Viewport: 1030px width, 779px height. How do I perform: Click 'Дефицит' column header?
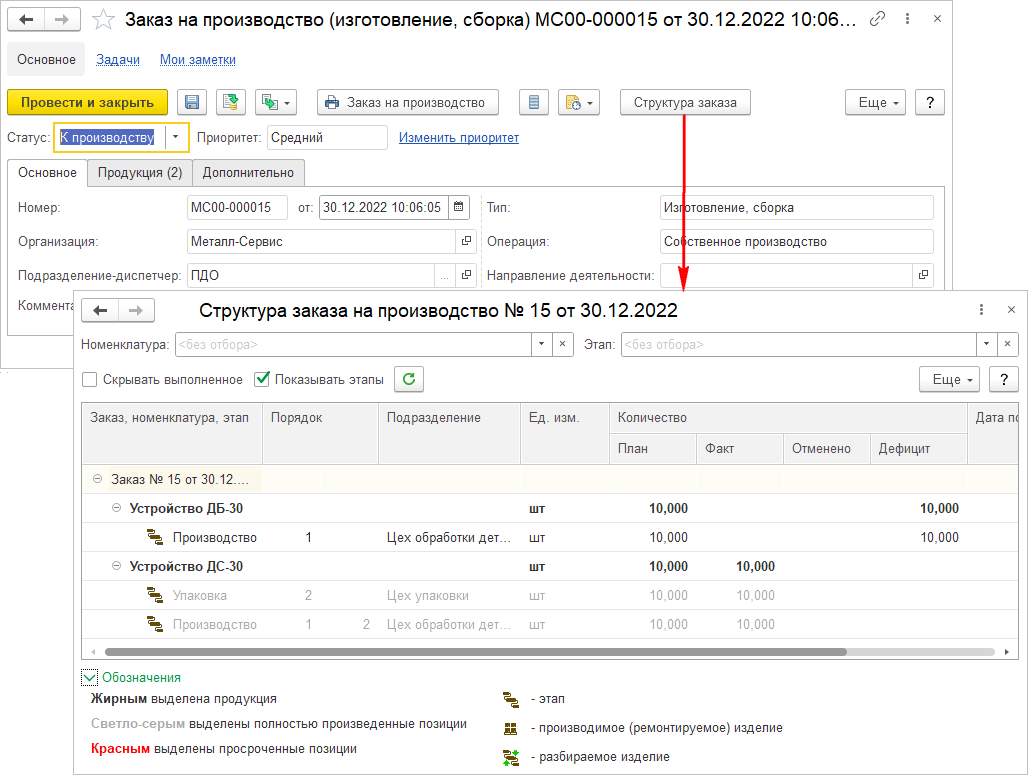click(918, 449)
